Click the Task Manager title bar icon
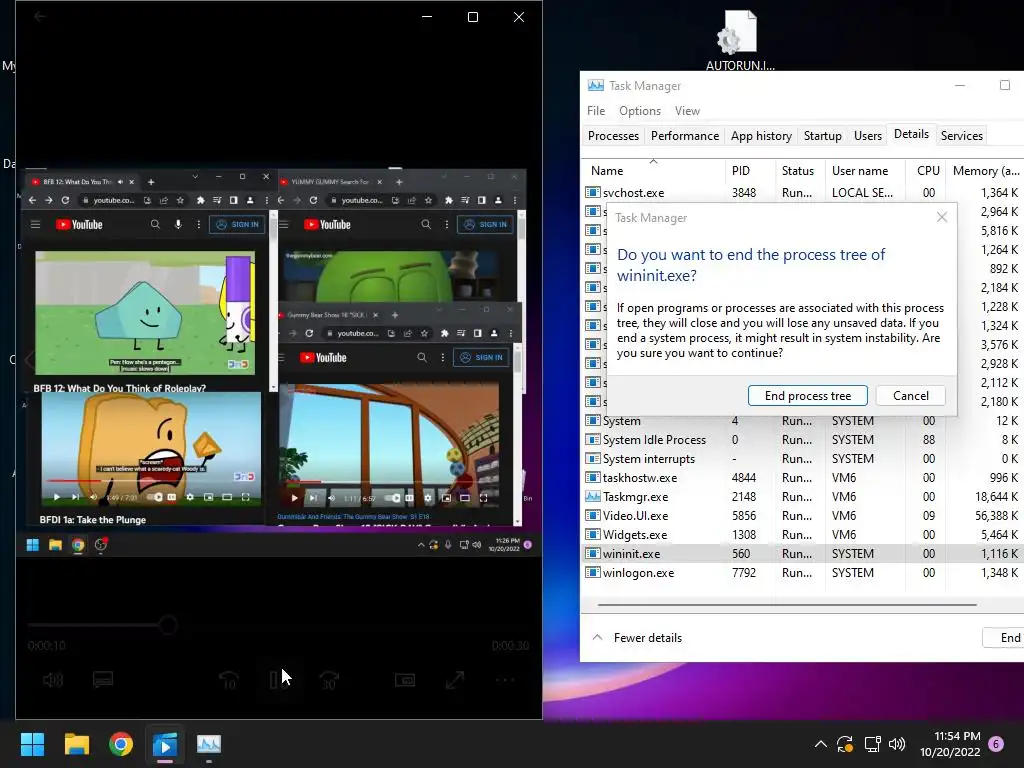 pos(596,86)
